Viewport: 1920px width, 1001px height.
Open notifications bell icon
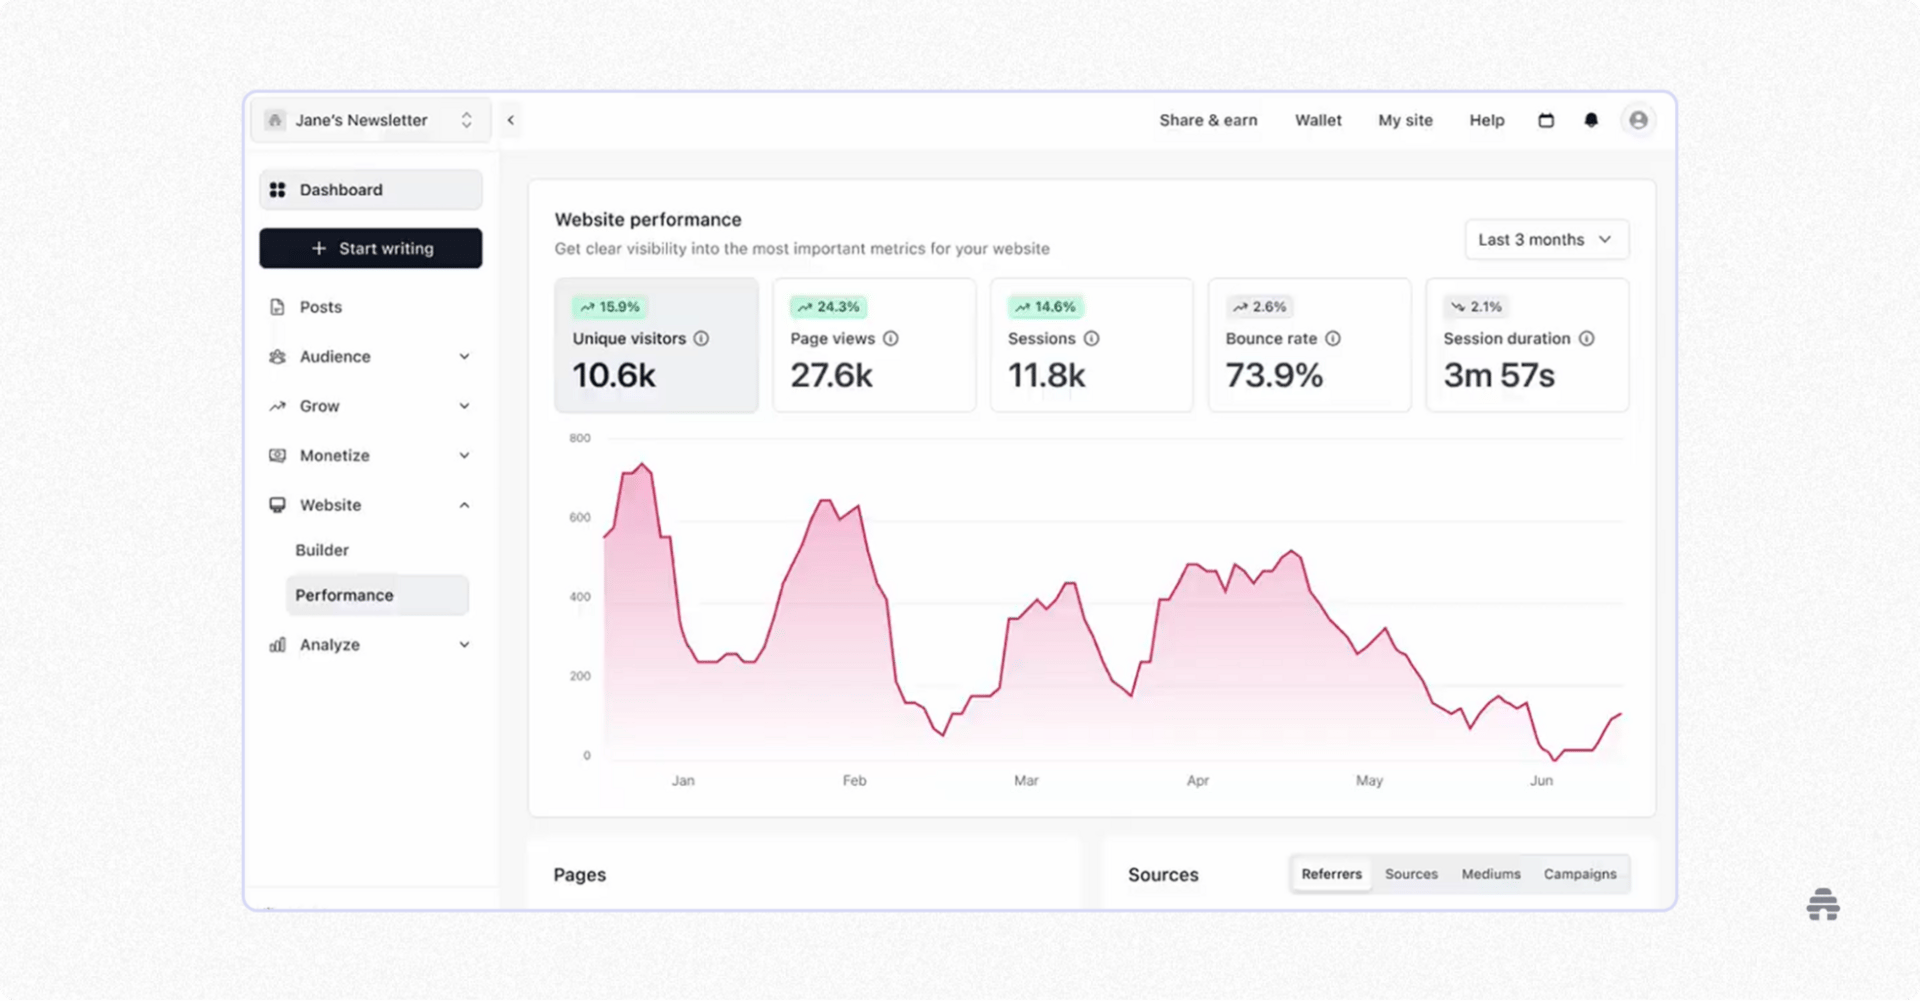[x=1591, y=120]
